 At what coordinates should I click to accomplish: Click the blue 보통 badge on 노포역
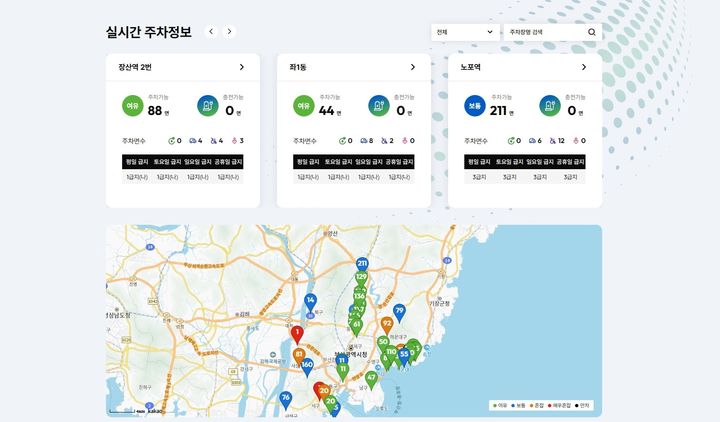pos(475,106)
